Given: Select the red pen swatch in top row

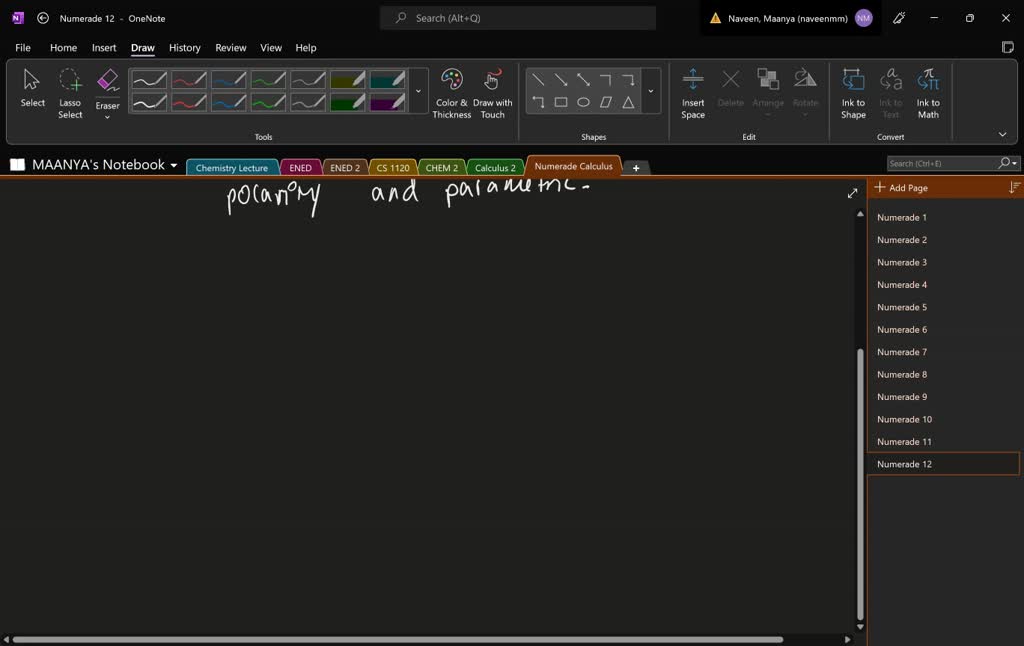Looking at the screenshot, I should (189, 80).
